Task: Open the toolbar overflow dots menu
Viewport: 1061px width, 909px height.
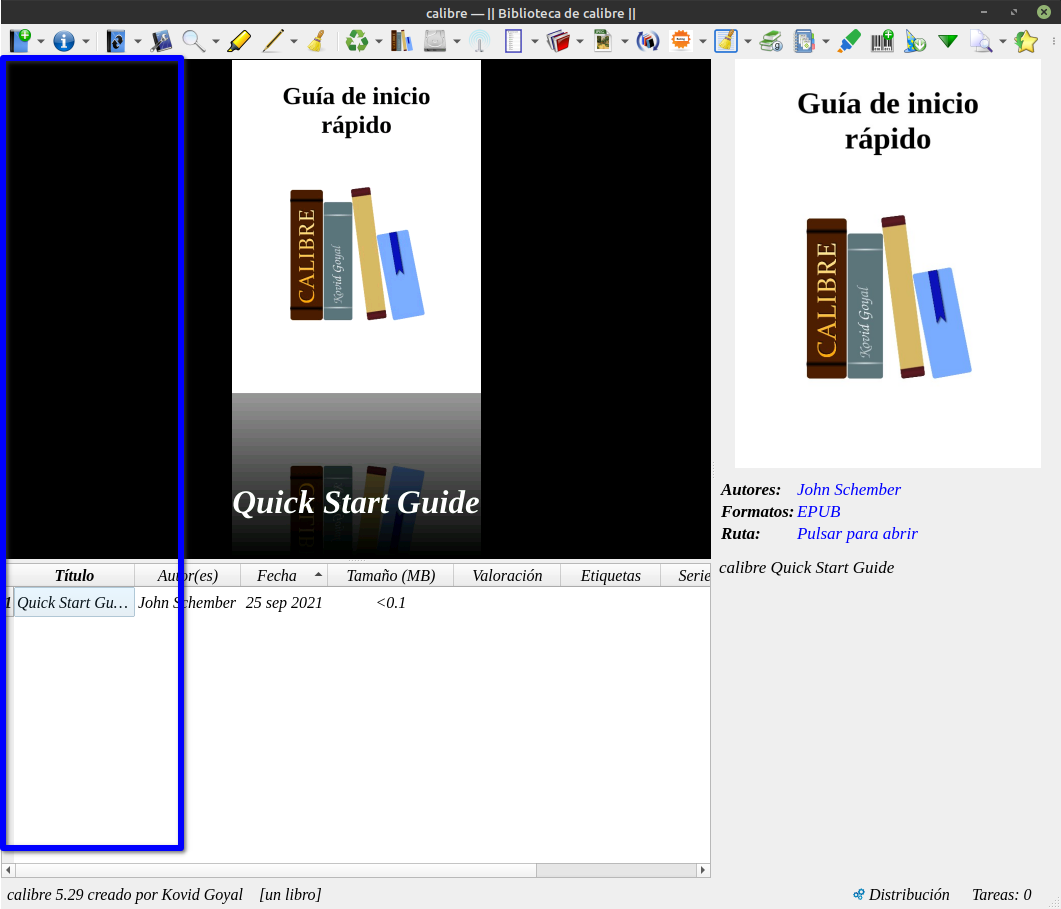Action: [1054, 41]
